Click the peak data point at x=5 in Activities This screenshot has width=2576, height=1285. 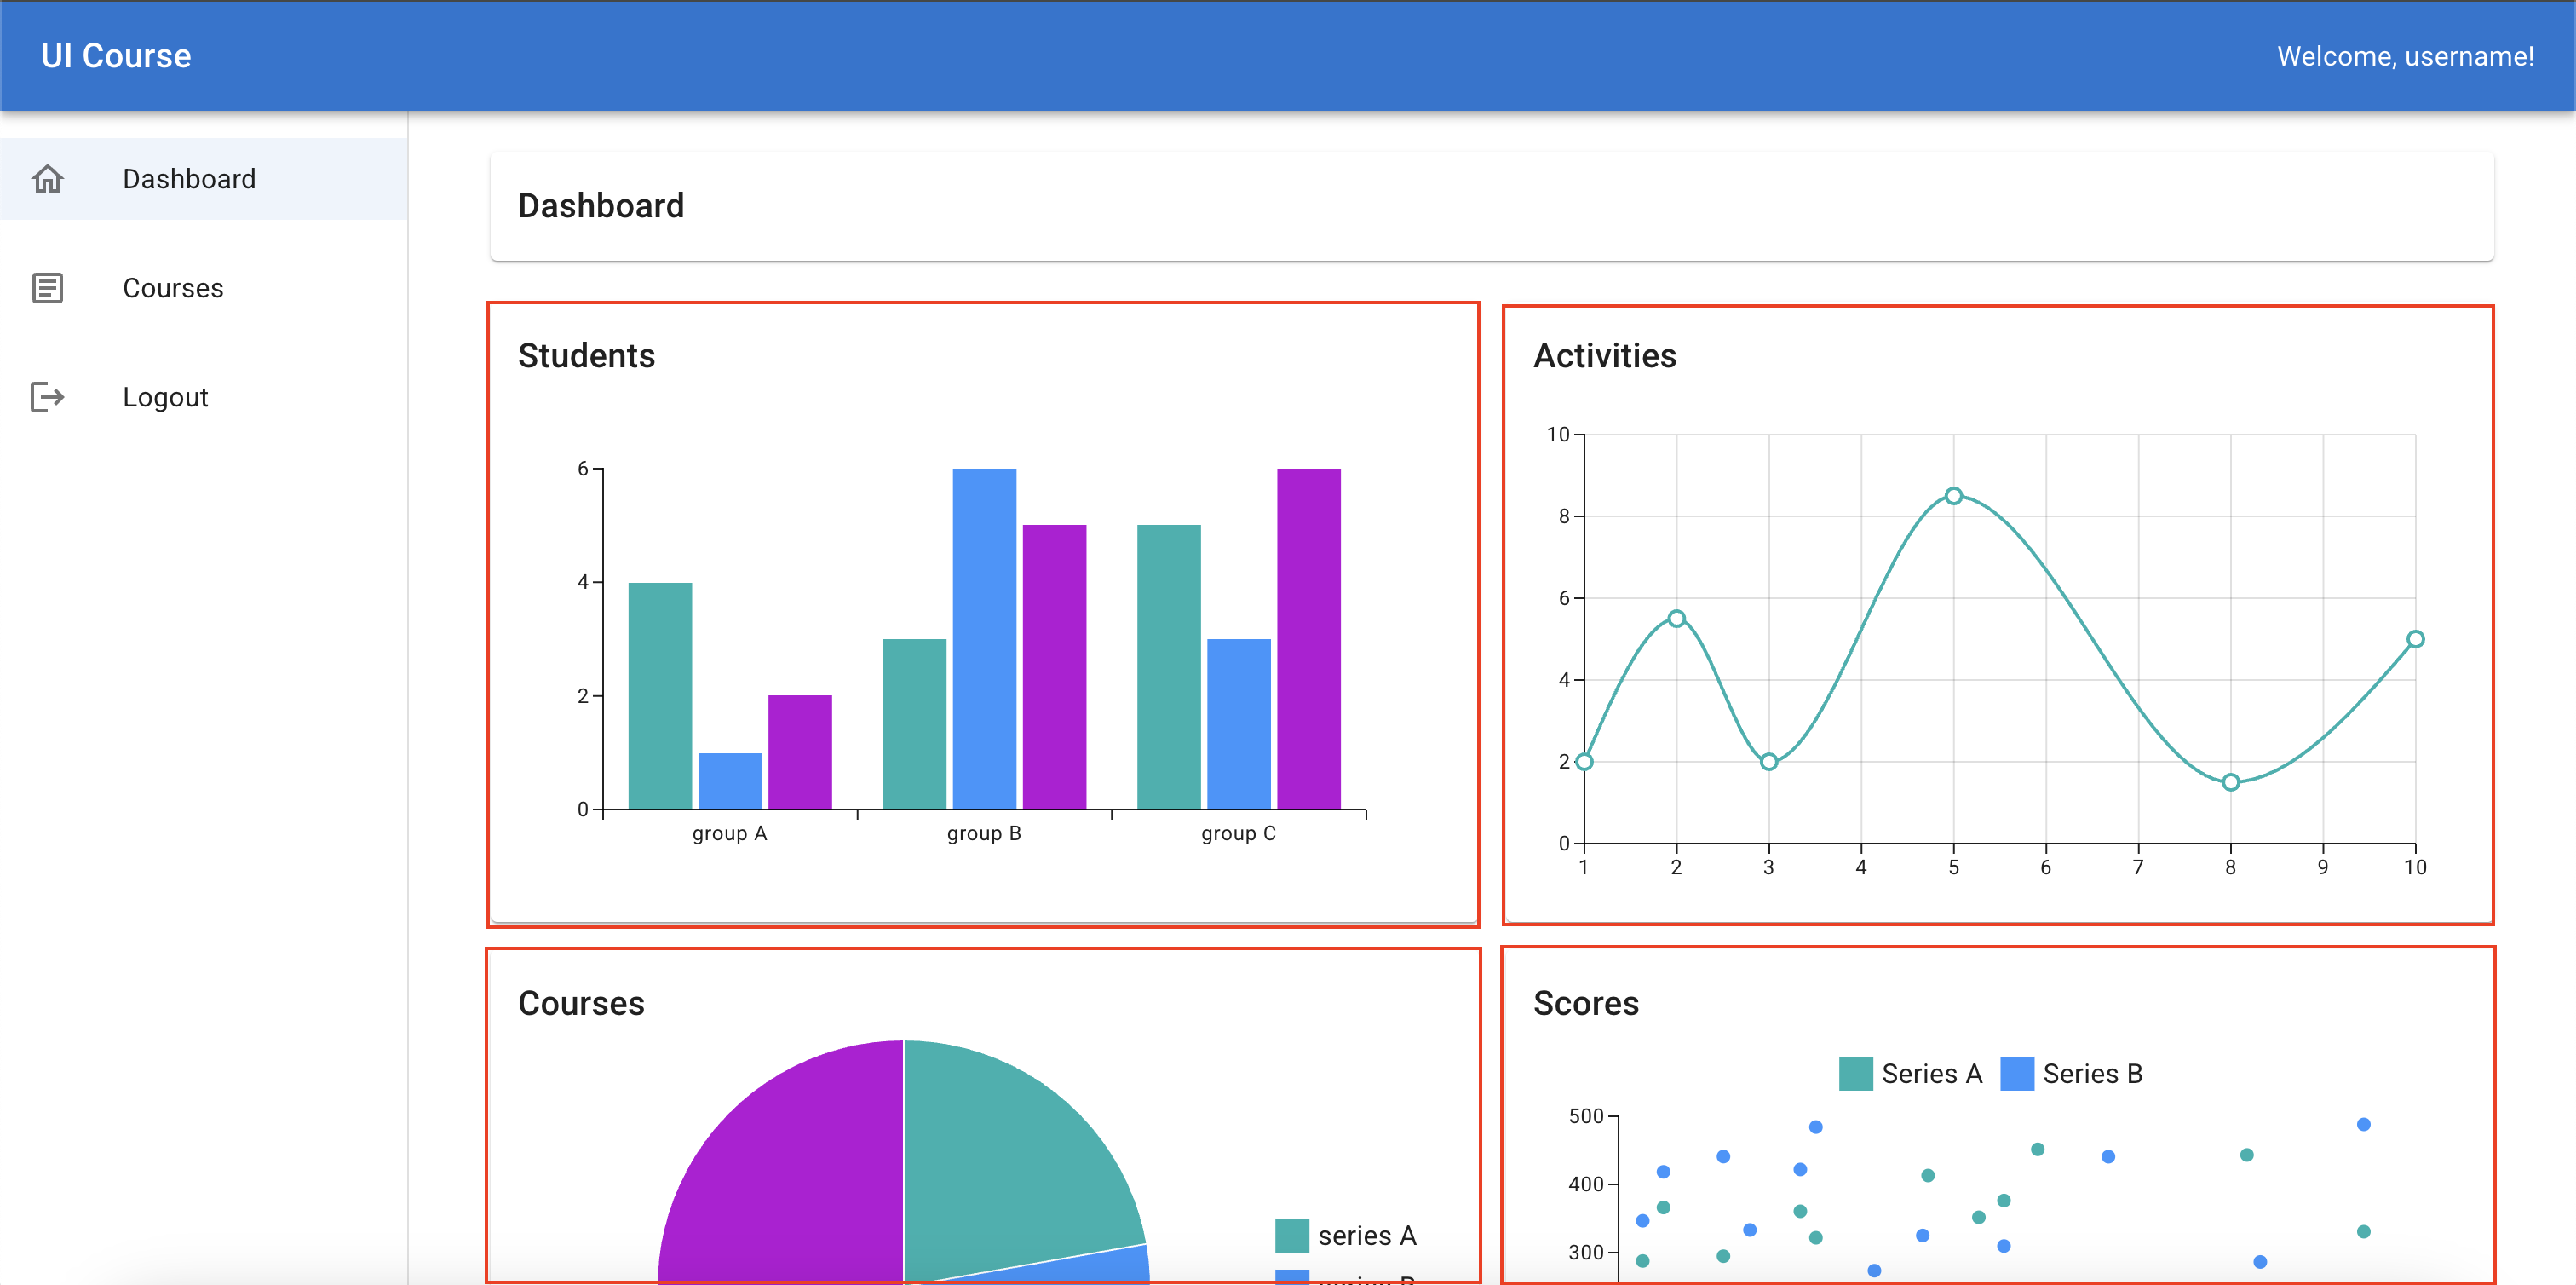[1953, 496]
